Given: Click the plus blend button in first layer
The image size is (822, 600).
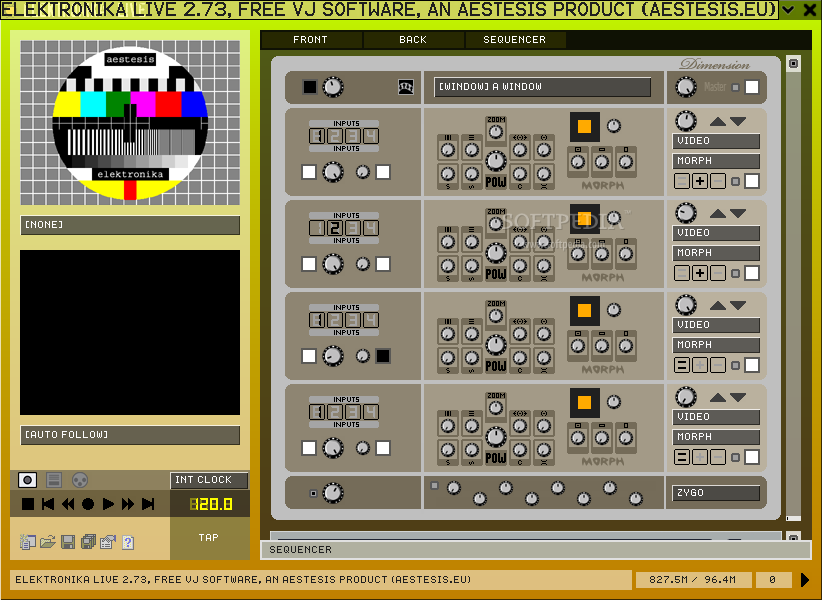Looking at the screenshot, I should [699, 181].
